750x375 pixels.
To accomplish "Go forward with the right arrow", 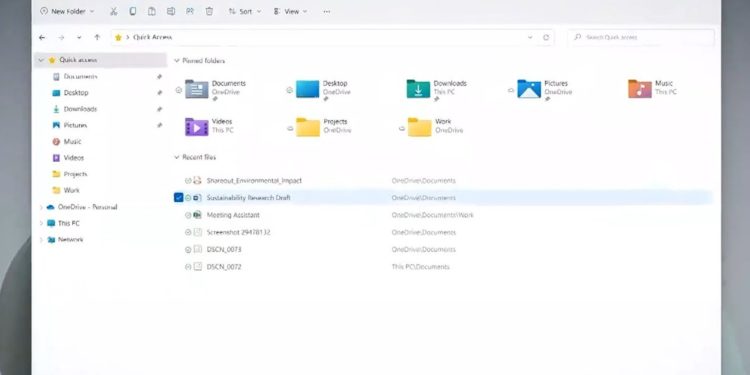I will tap(61, 37).
